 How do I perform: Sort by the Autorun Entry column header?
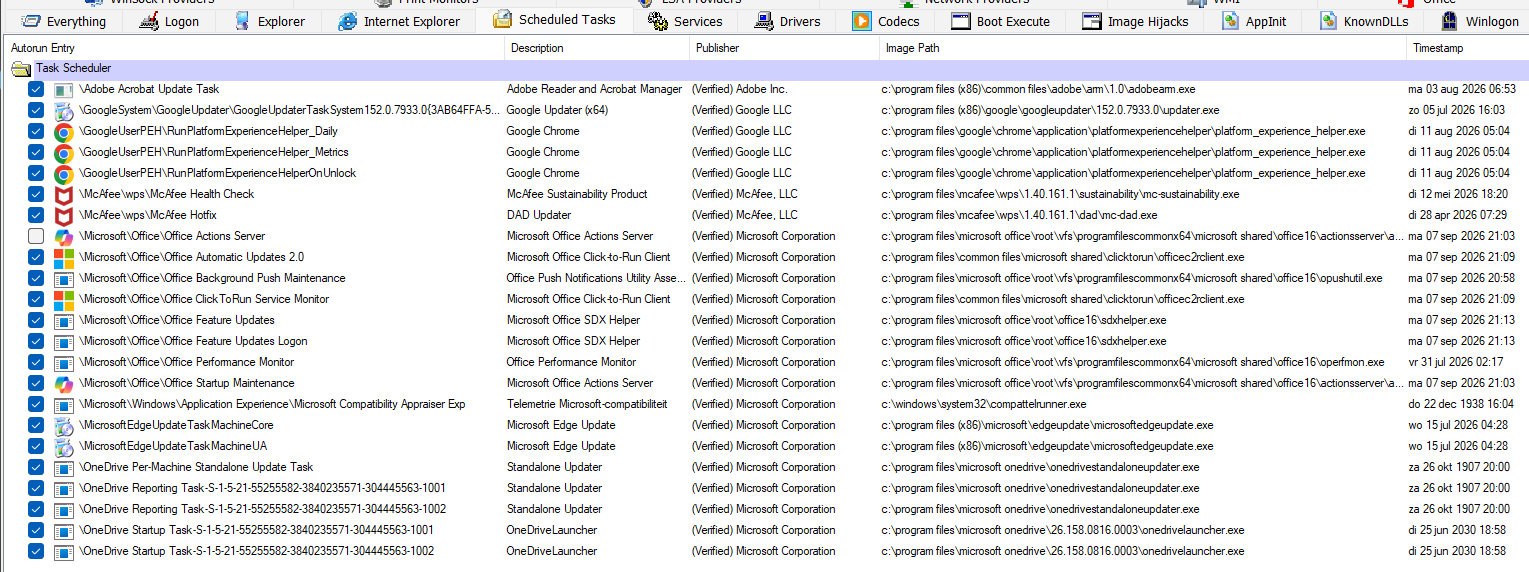[x=255, y=48]
